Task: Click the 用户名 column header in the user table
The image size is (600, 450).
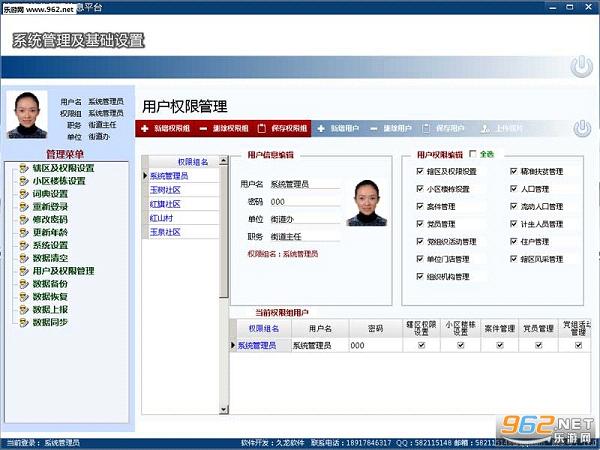Action: [320, 328]
